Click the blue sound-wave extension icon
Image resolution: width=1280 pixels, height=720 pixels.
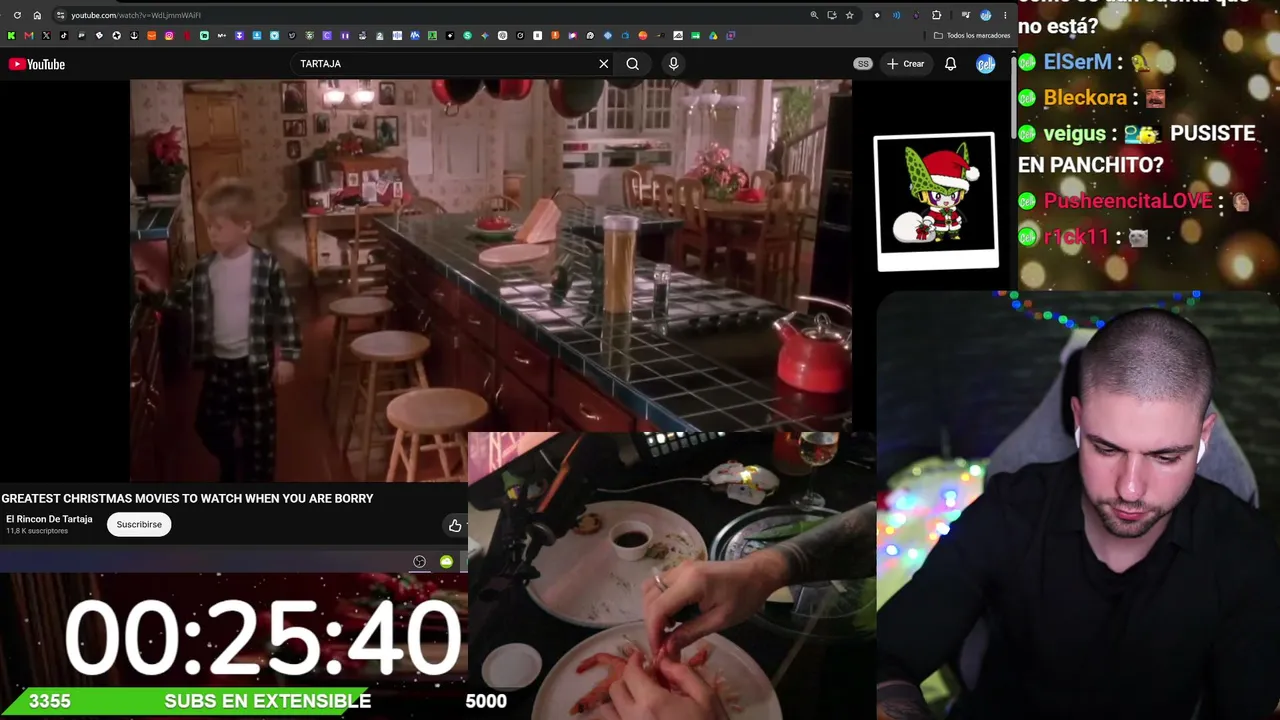(x=896, y=15)
